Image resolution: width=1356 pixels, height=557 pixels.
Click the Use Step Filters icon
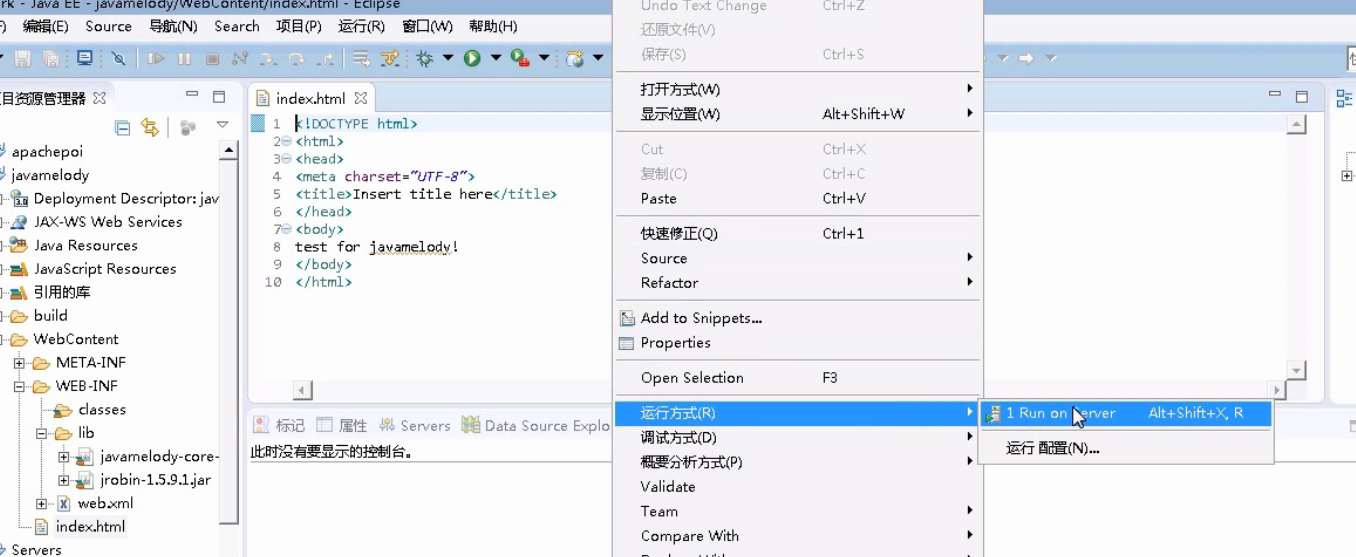coord(390,59)
